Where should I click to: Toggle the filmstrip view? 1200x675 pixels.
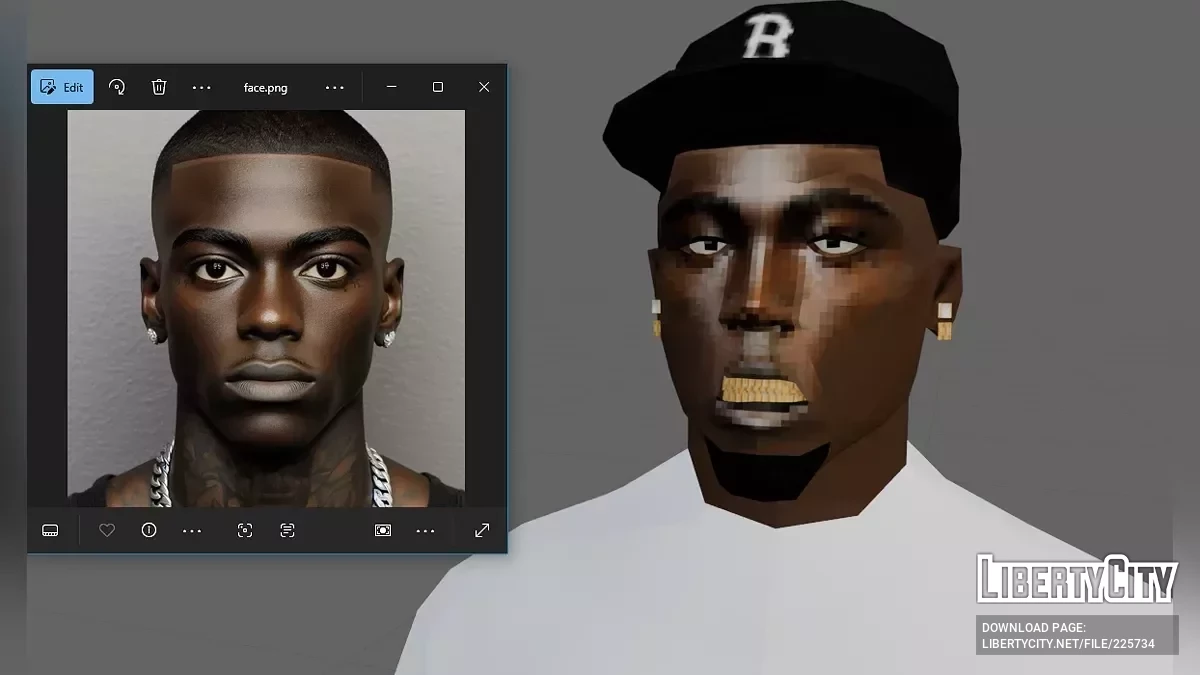pyautogui.click(x=50, y=530)
